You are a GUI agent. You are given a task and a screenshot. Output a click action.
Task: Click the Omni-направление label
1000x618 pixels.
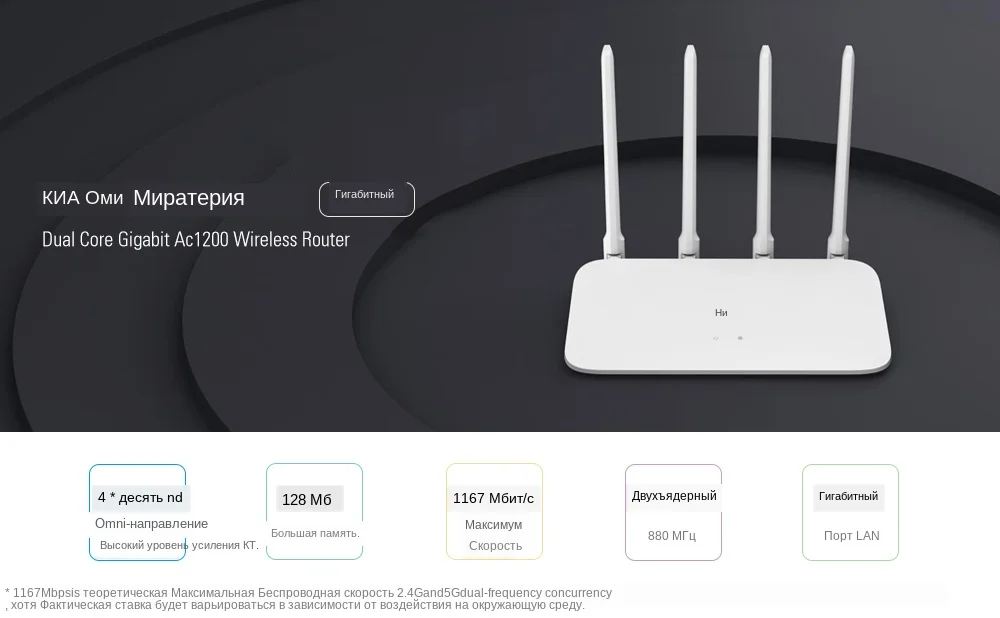[x=151, y=524]
